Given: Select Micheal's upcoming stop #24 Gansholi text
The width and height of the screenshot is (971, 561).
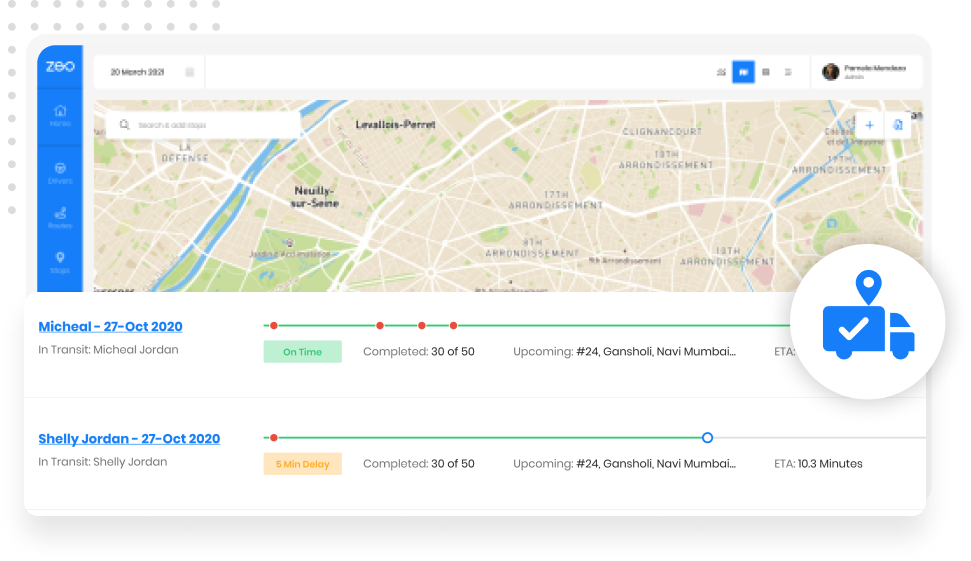Looking at the screenshot, I should [624, 352].
